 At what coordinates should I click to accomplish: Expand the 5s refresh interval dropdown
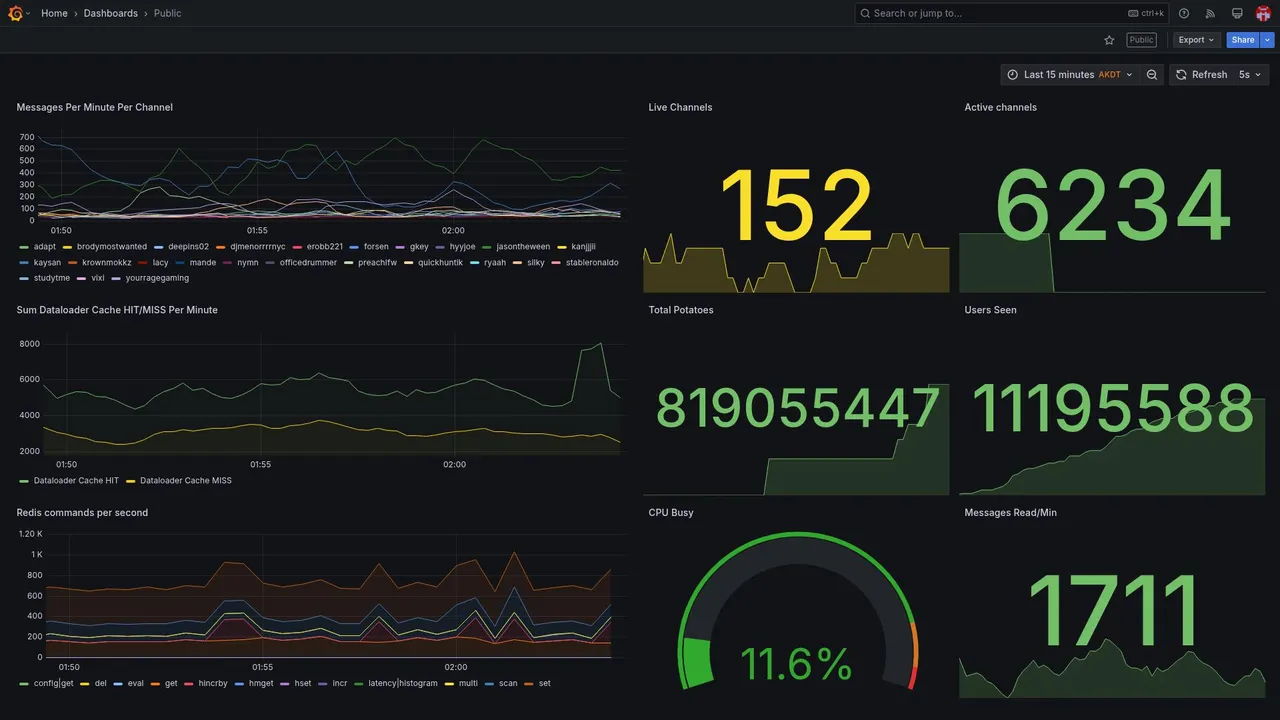(x=1250, y=75)
